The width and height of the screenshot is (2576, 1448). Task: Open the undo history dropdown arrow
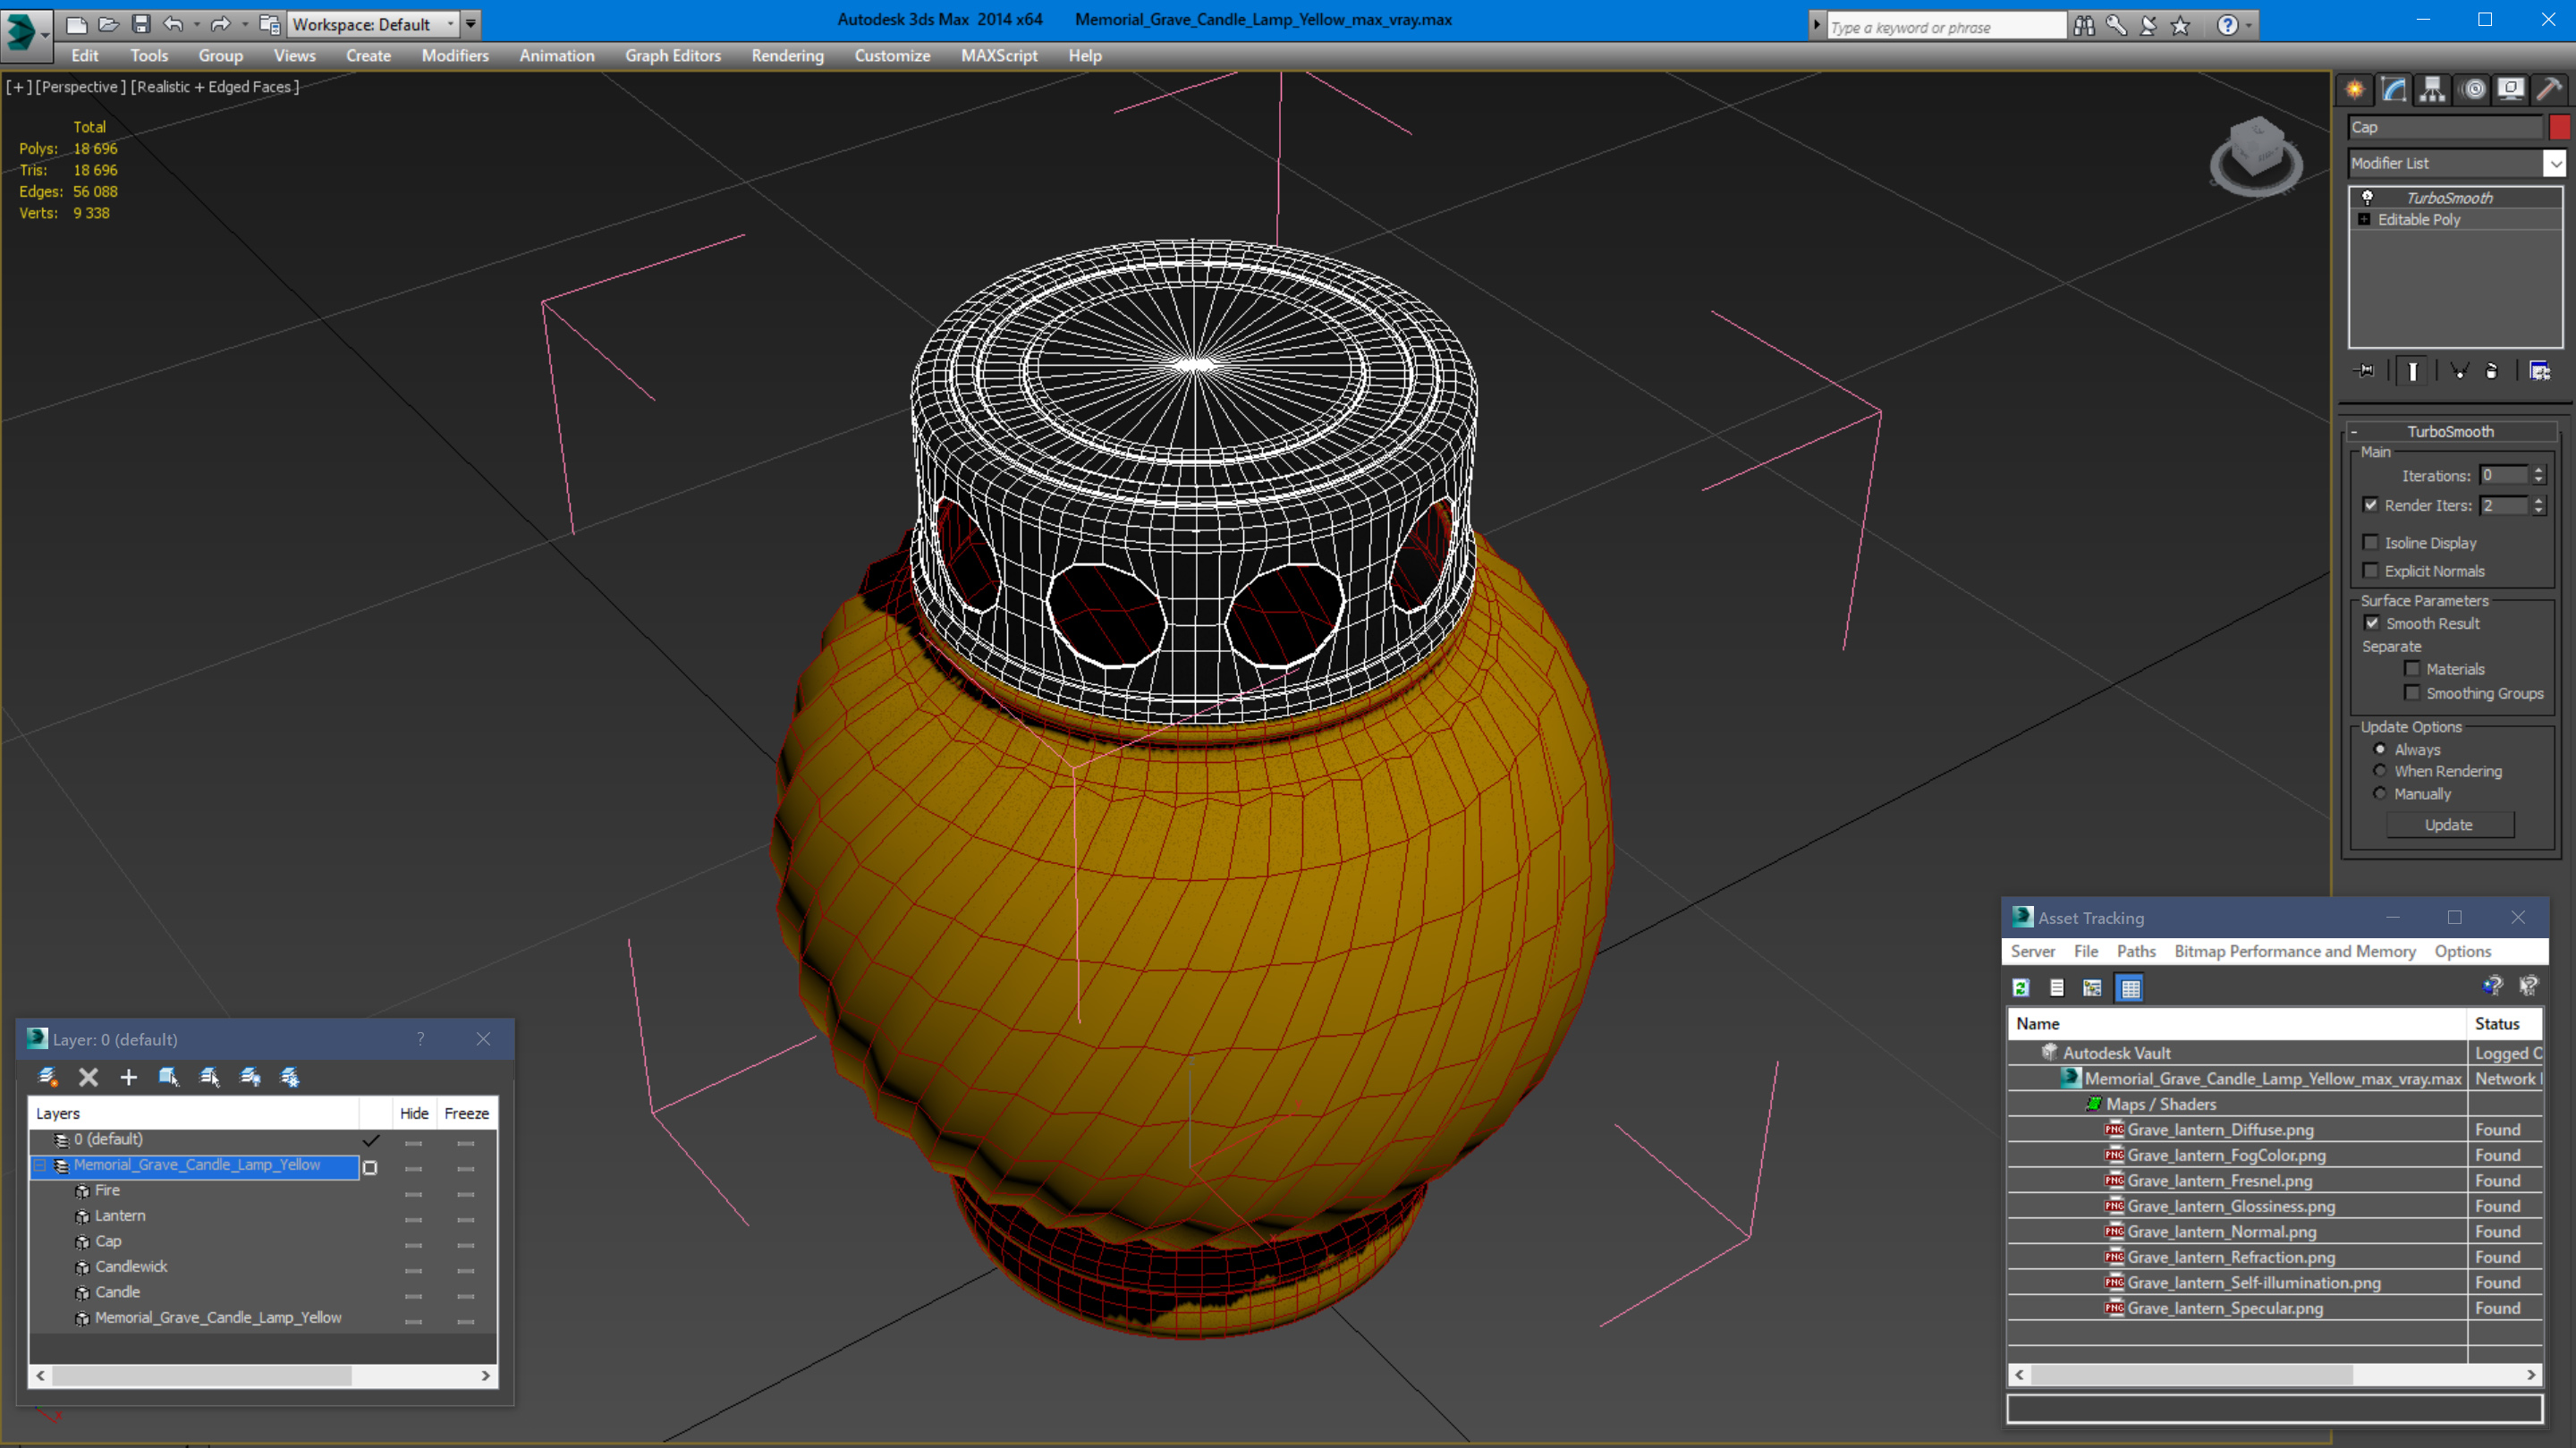[195, 24]
